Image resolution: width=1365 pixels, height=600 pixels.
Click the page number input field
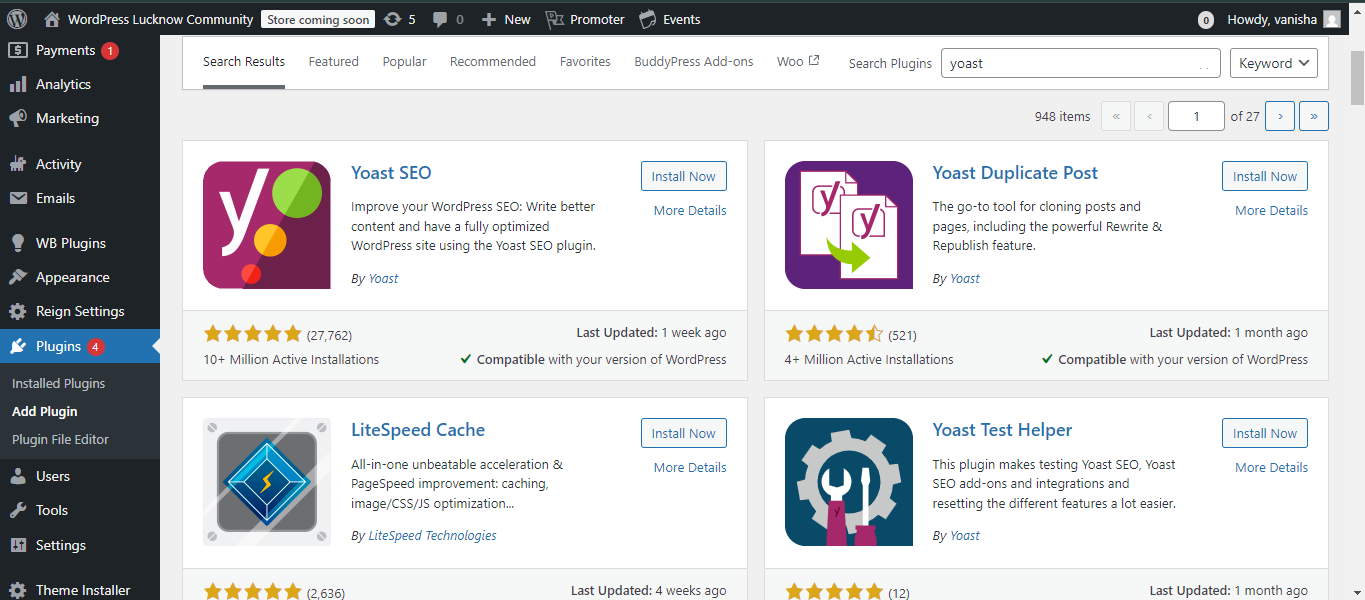pyautogui.click(x=1196, y=115)
